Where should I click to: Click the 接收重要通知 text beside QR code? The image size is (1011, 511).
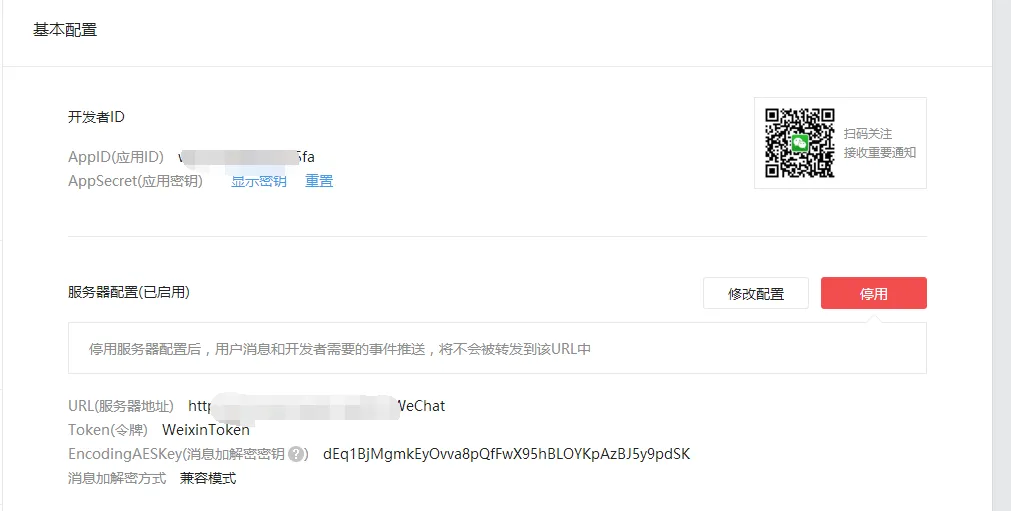880,153
